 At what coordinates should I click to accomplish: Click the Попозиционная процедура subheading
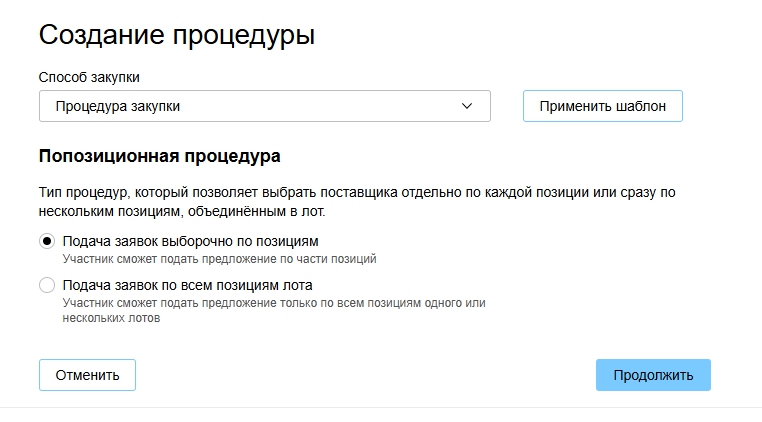(x=159, y=156)
